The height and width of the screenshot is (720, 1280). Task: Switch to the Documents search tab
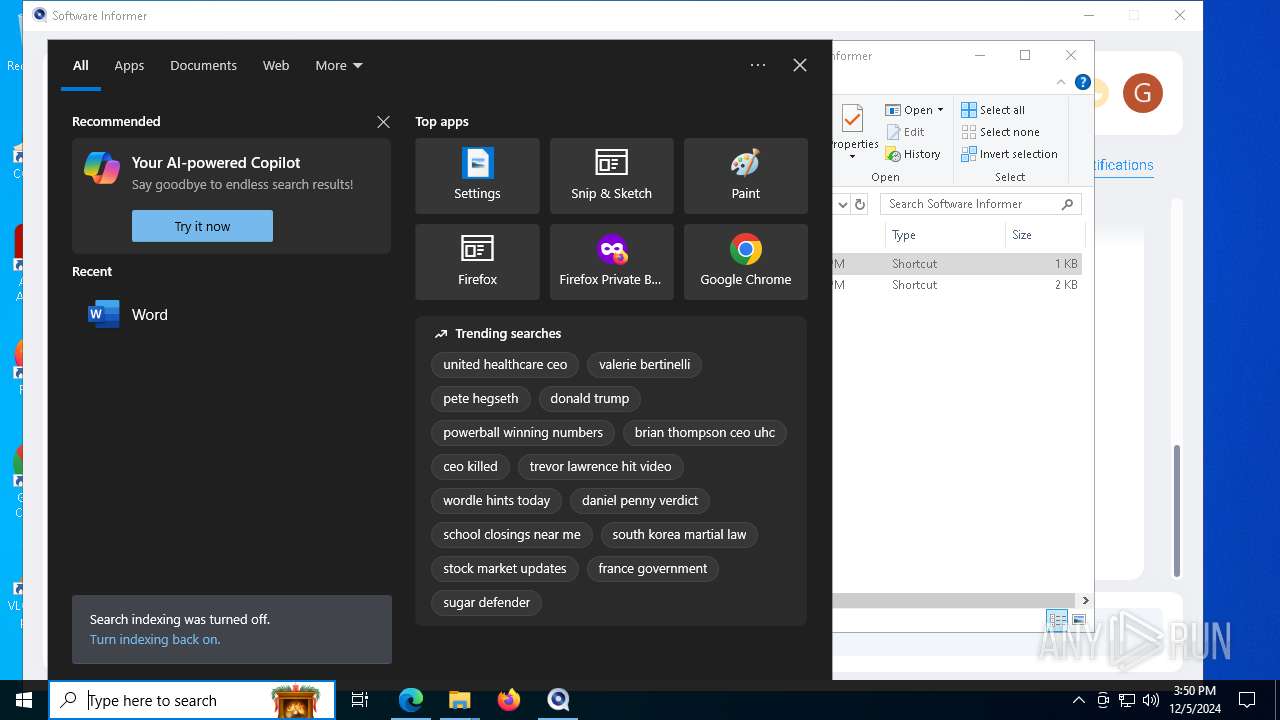click(x=203, y=65)
